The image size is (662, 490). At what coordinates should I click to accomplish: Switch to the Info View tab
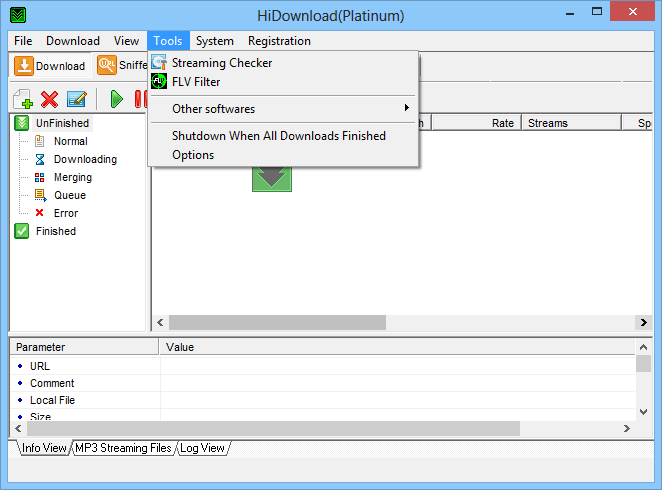coord(44,448)
